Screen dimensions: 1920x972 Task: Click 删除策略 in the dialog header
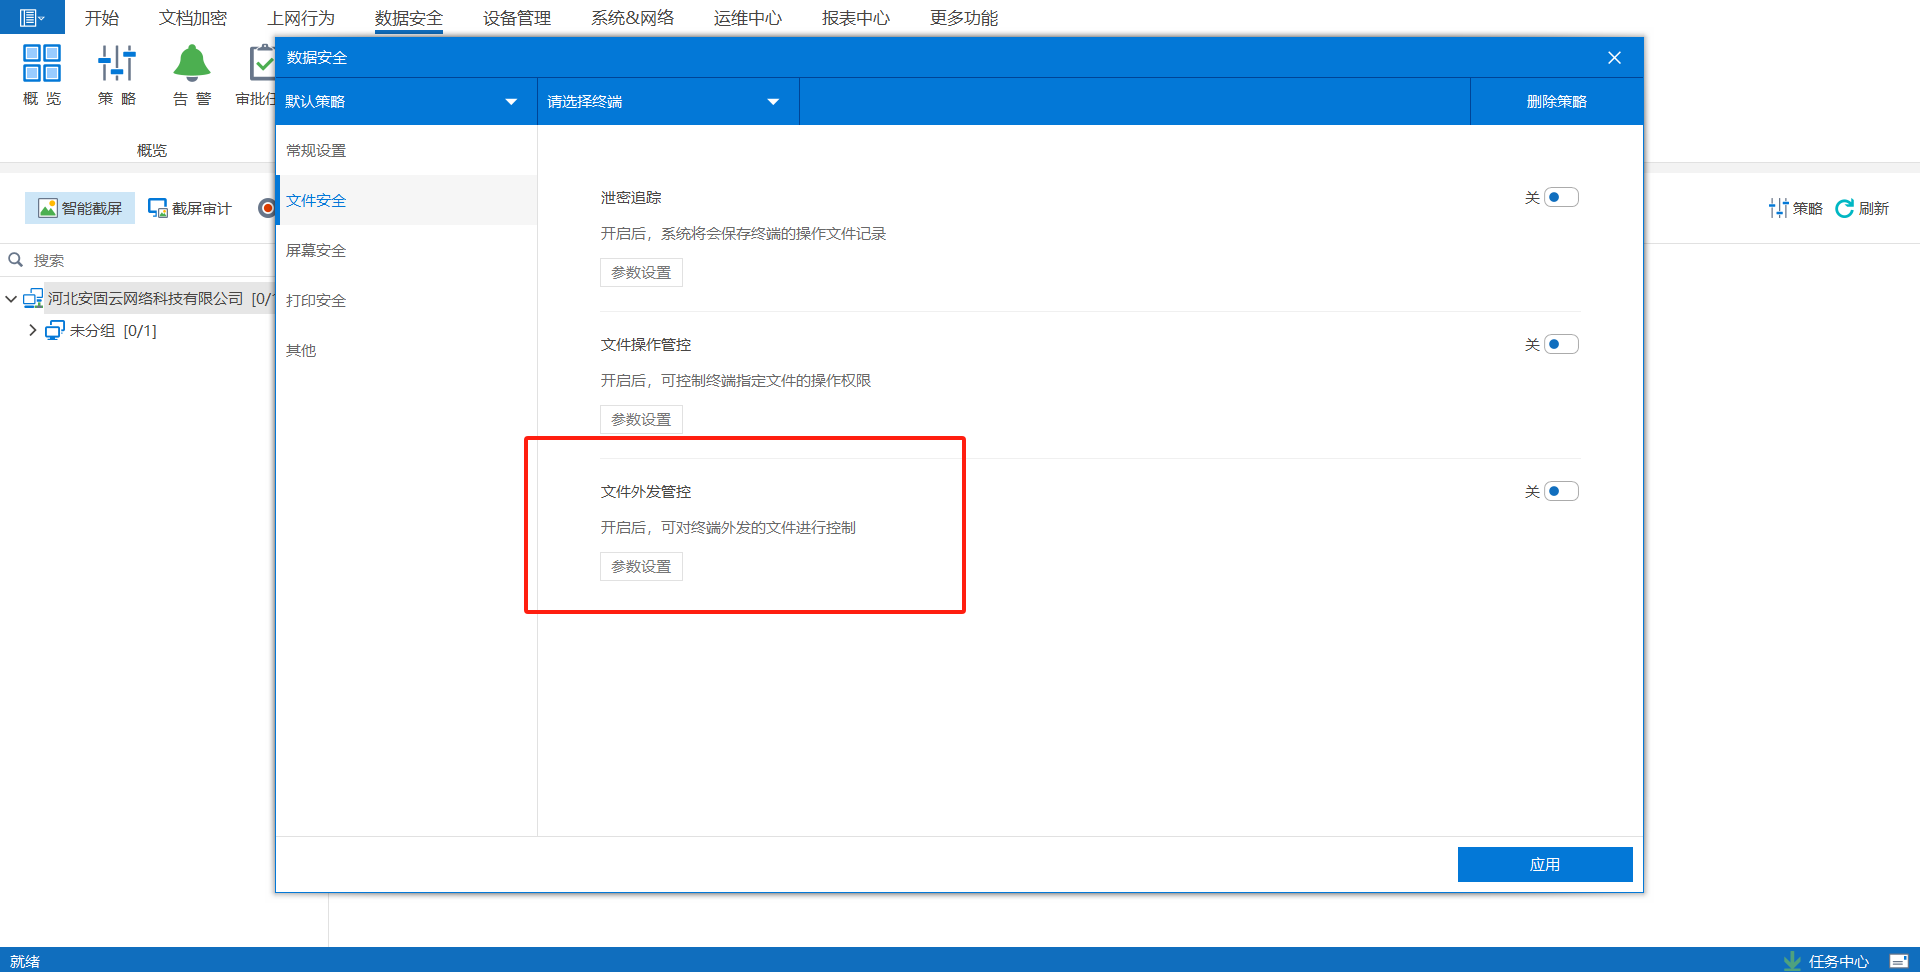click(1556, 102)
